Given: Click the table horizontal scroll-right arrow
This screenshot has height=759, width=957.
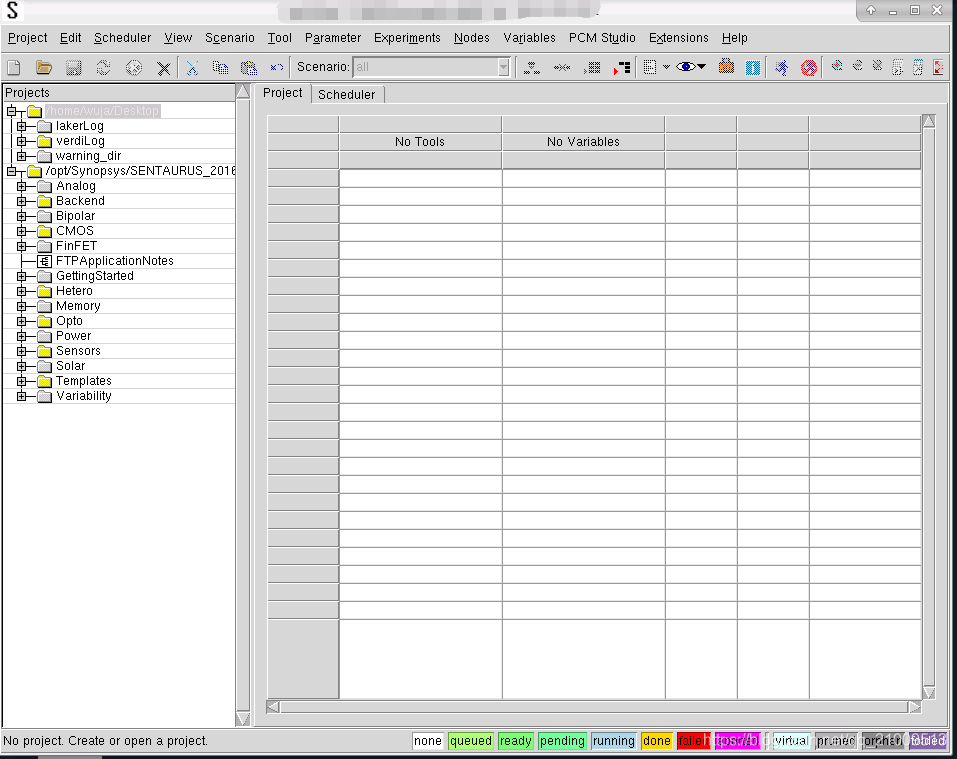Looking at the screenshot, I should coord(914,707).
